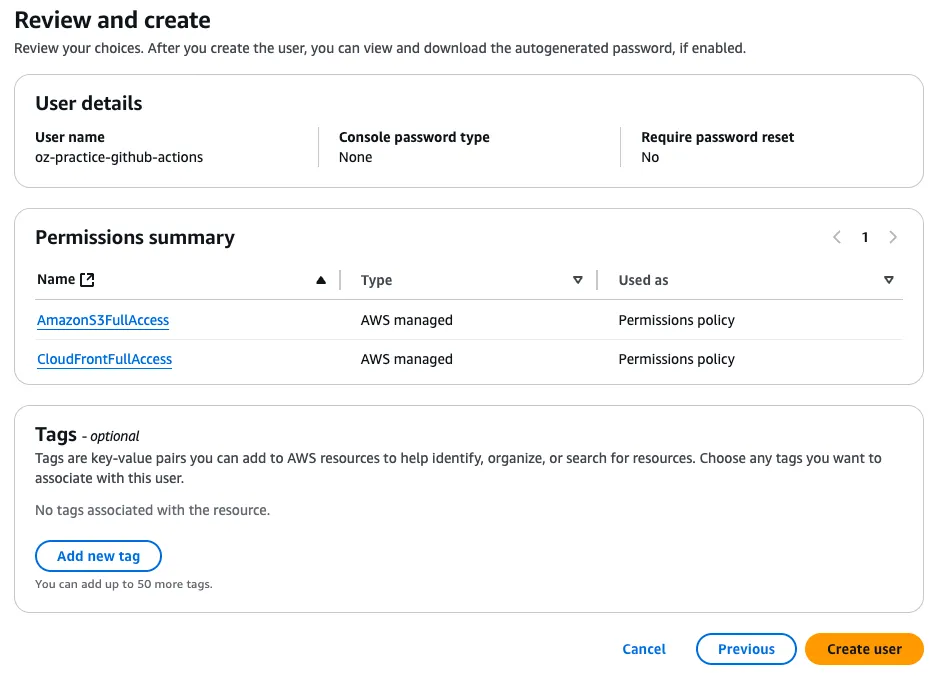Go back with the Previous button
Screen dimensions: 942x687
pyautogui.click(x=746, y=649)
